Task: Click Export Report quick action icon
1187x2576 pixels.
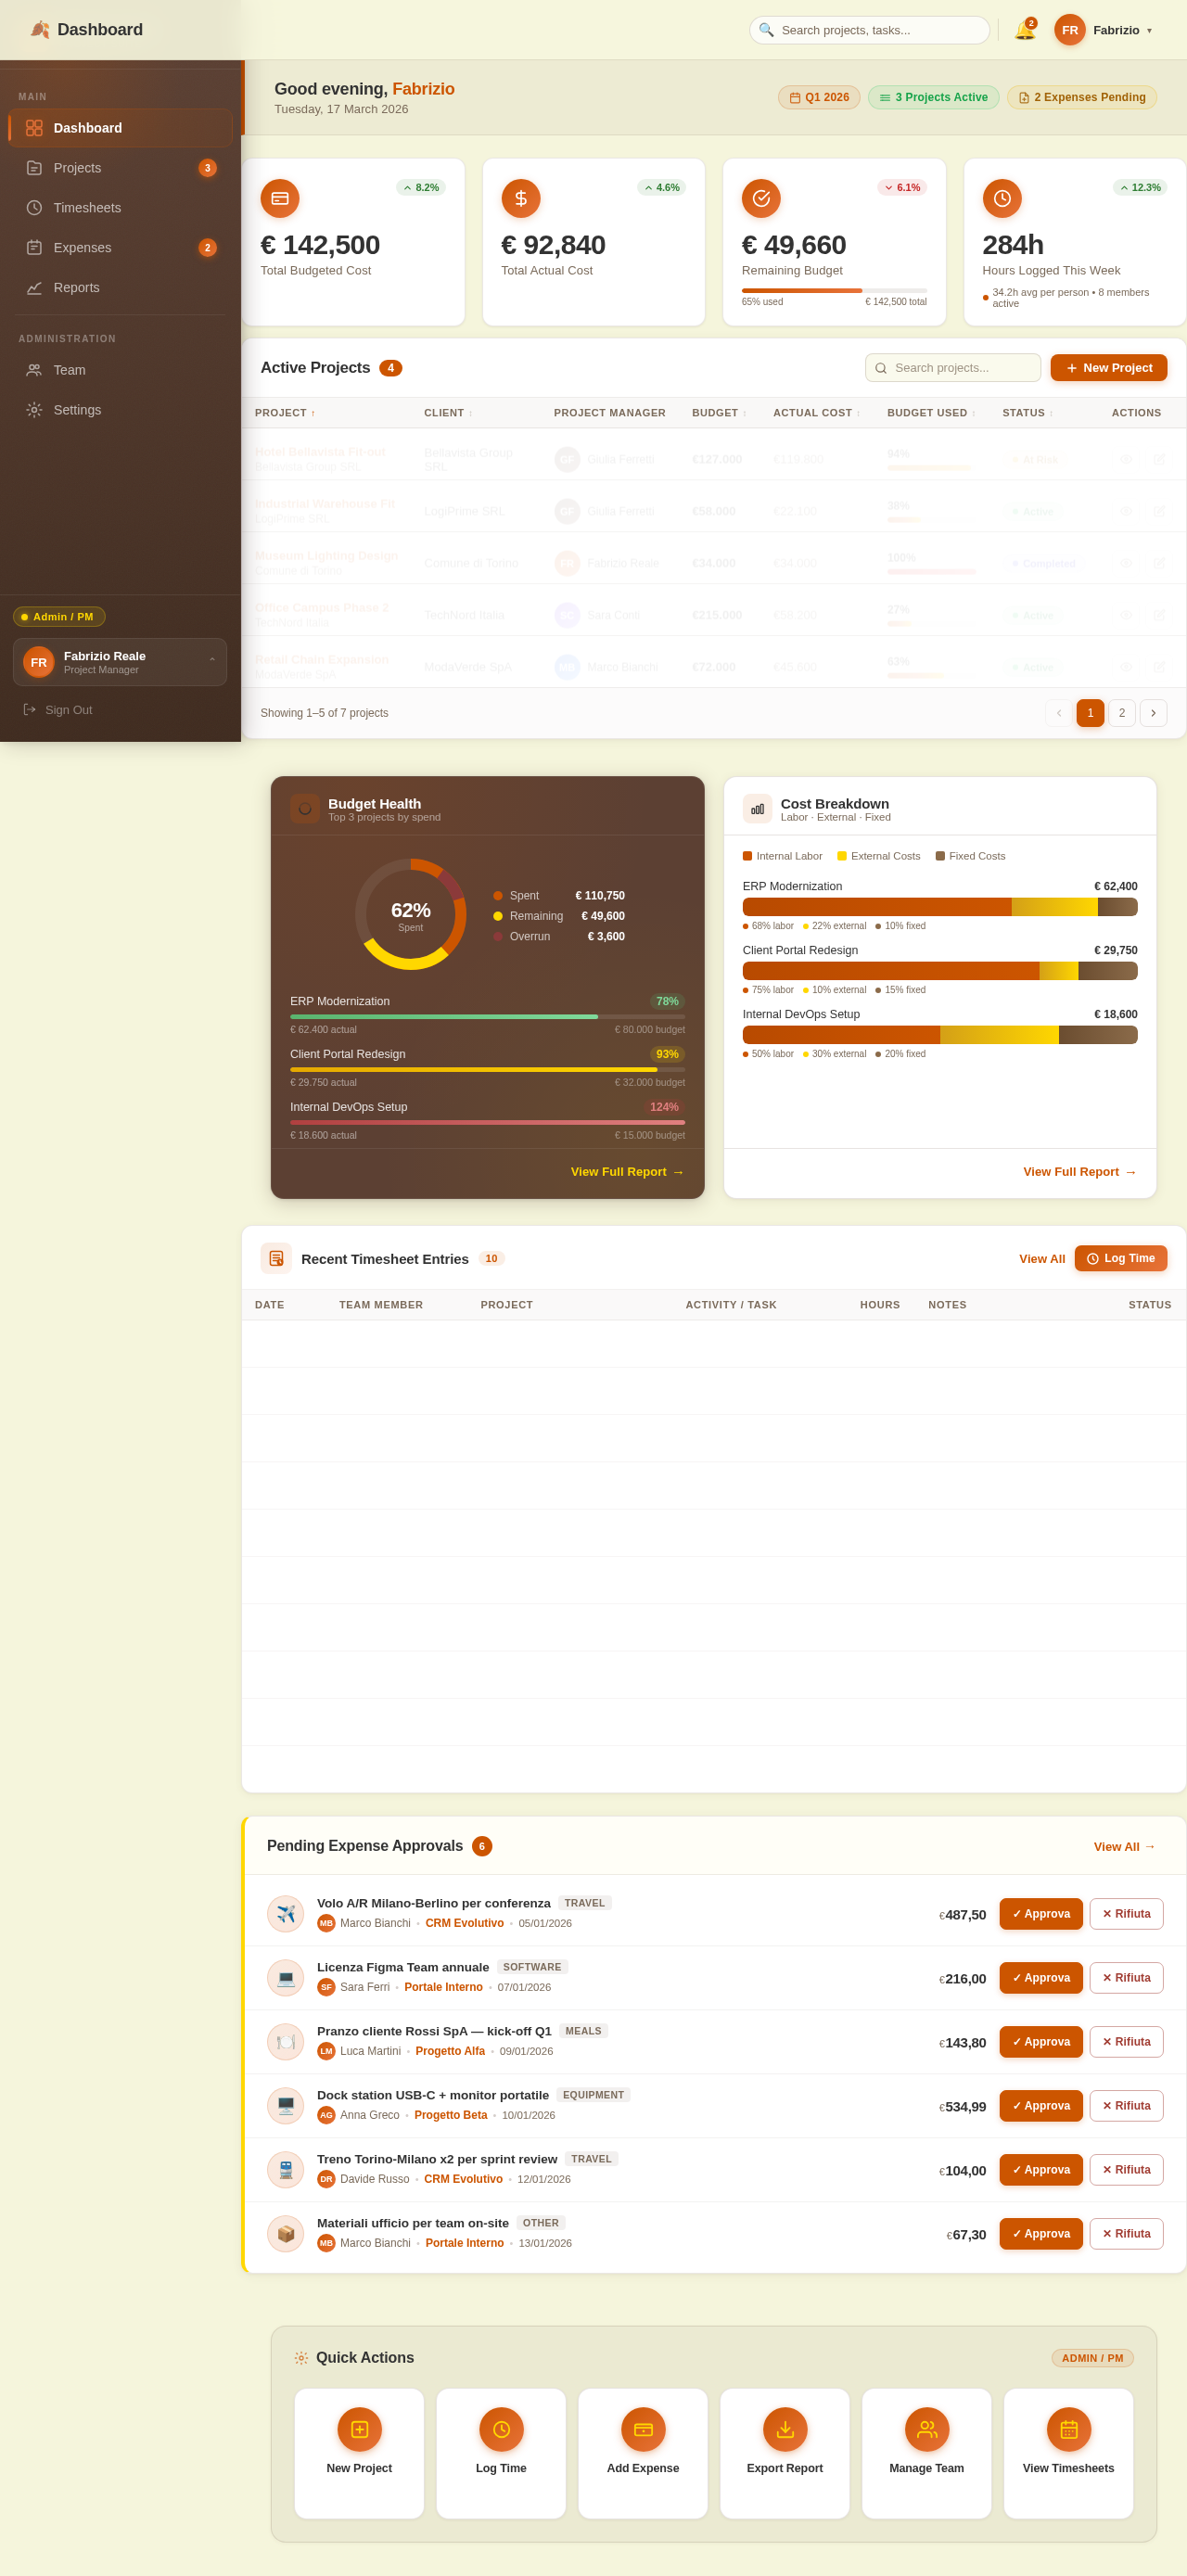Action: 785,2429
